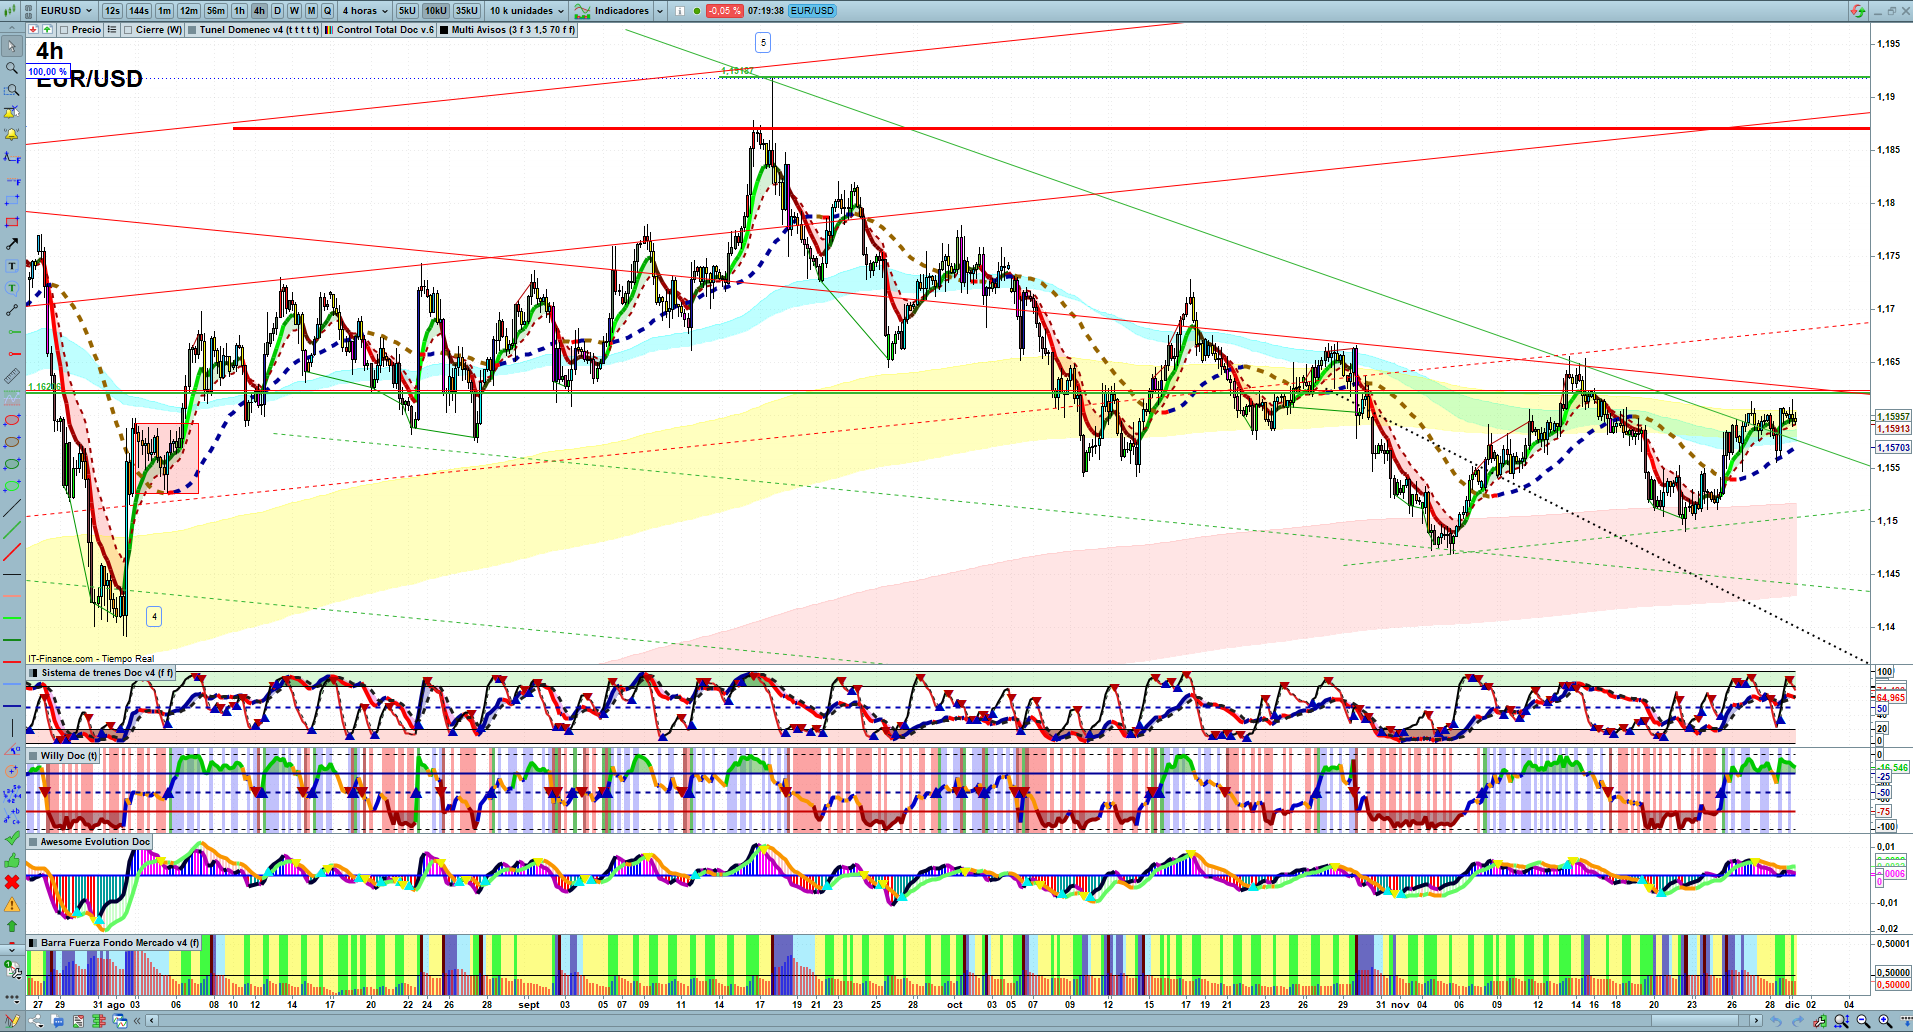Switch to the D daily timeframe

pos(277,11)
